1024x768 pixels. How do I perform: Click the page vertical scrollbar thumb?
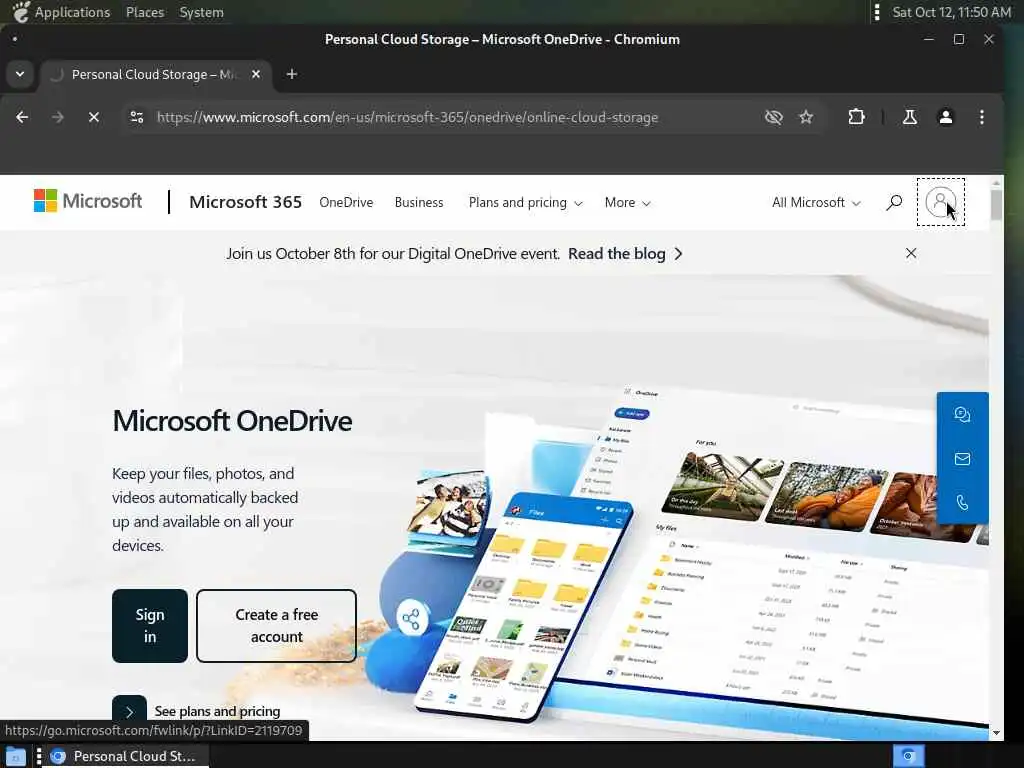[x=996, y=204]
